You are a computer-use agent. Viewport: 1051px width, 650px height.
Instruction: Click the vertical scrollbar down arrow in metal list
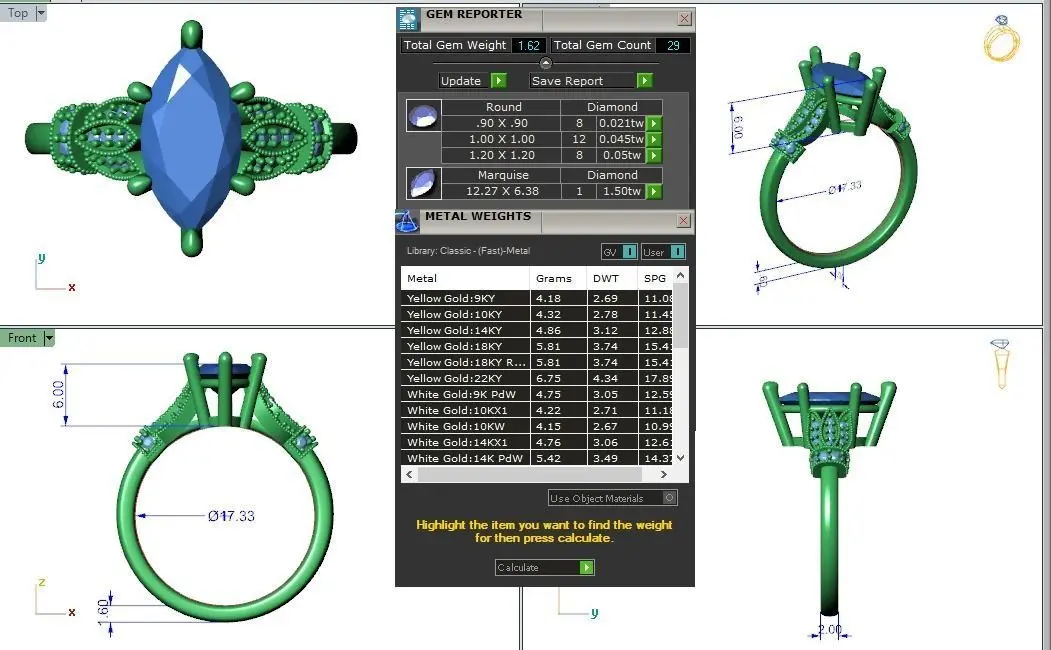tap(680, 458)
